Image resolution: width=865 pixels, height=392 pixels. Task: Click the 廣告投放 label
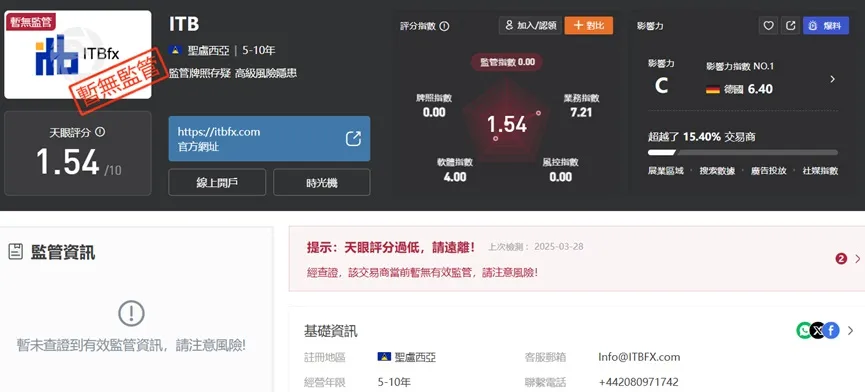coord(768,171)
